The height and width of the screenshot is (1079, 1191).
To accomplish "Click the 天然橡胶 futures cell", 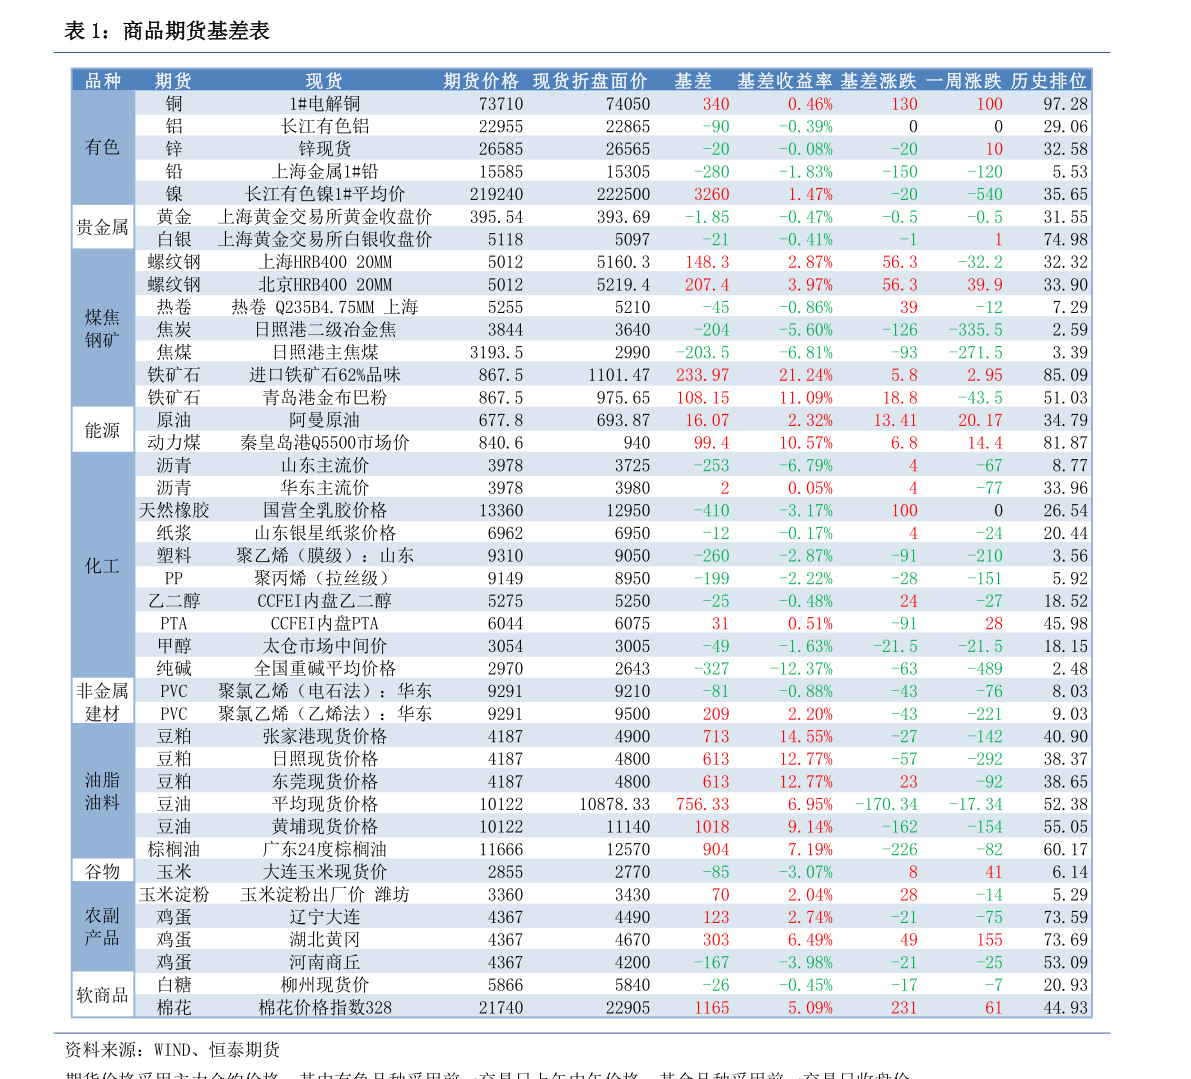I will 174,510.
